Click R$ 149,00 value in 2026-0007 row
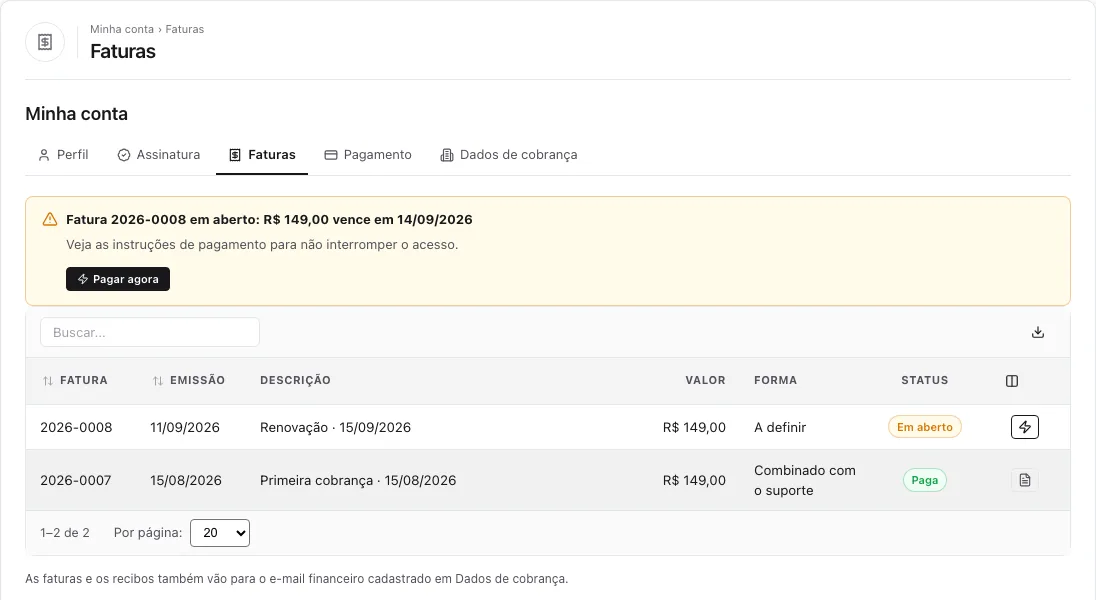The image size is (1096, 600). [x=694, y=480]
